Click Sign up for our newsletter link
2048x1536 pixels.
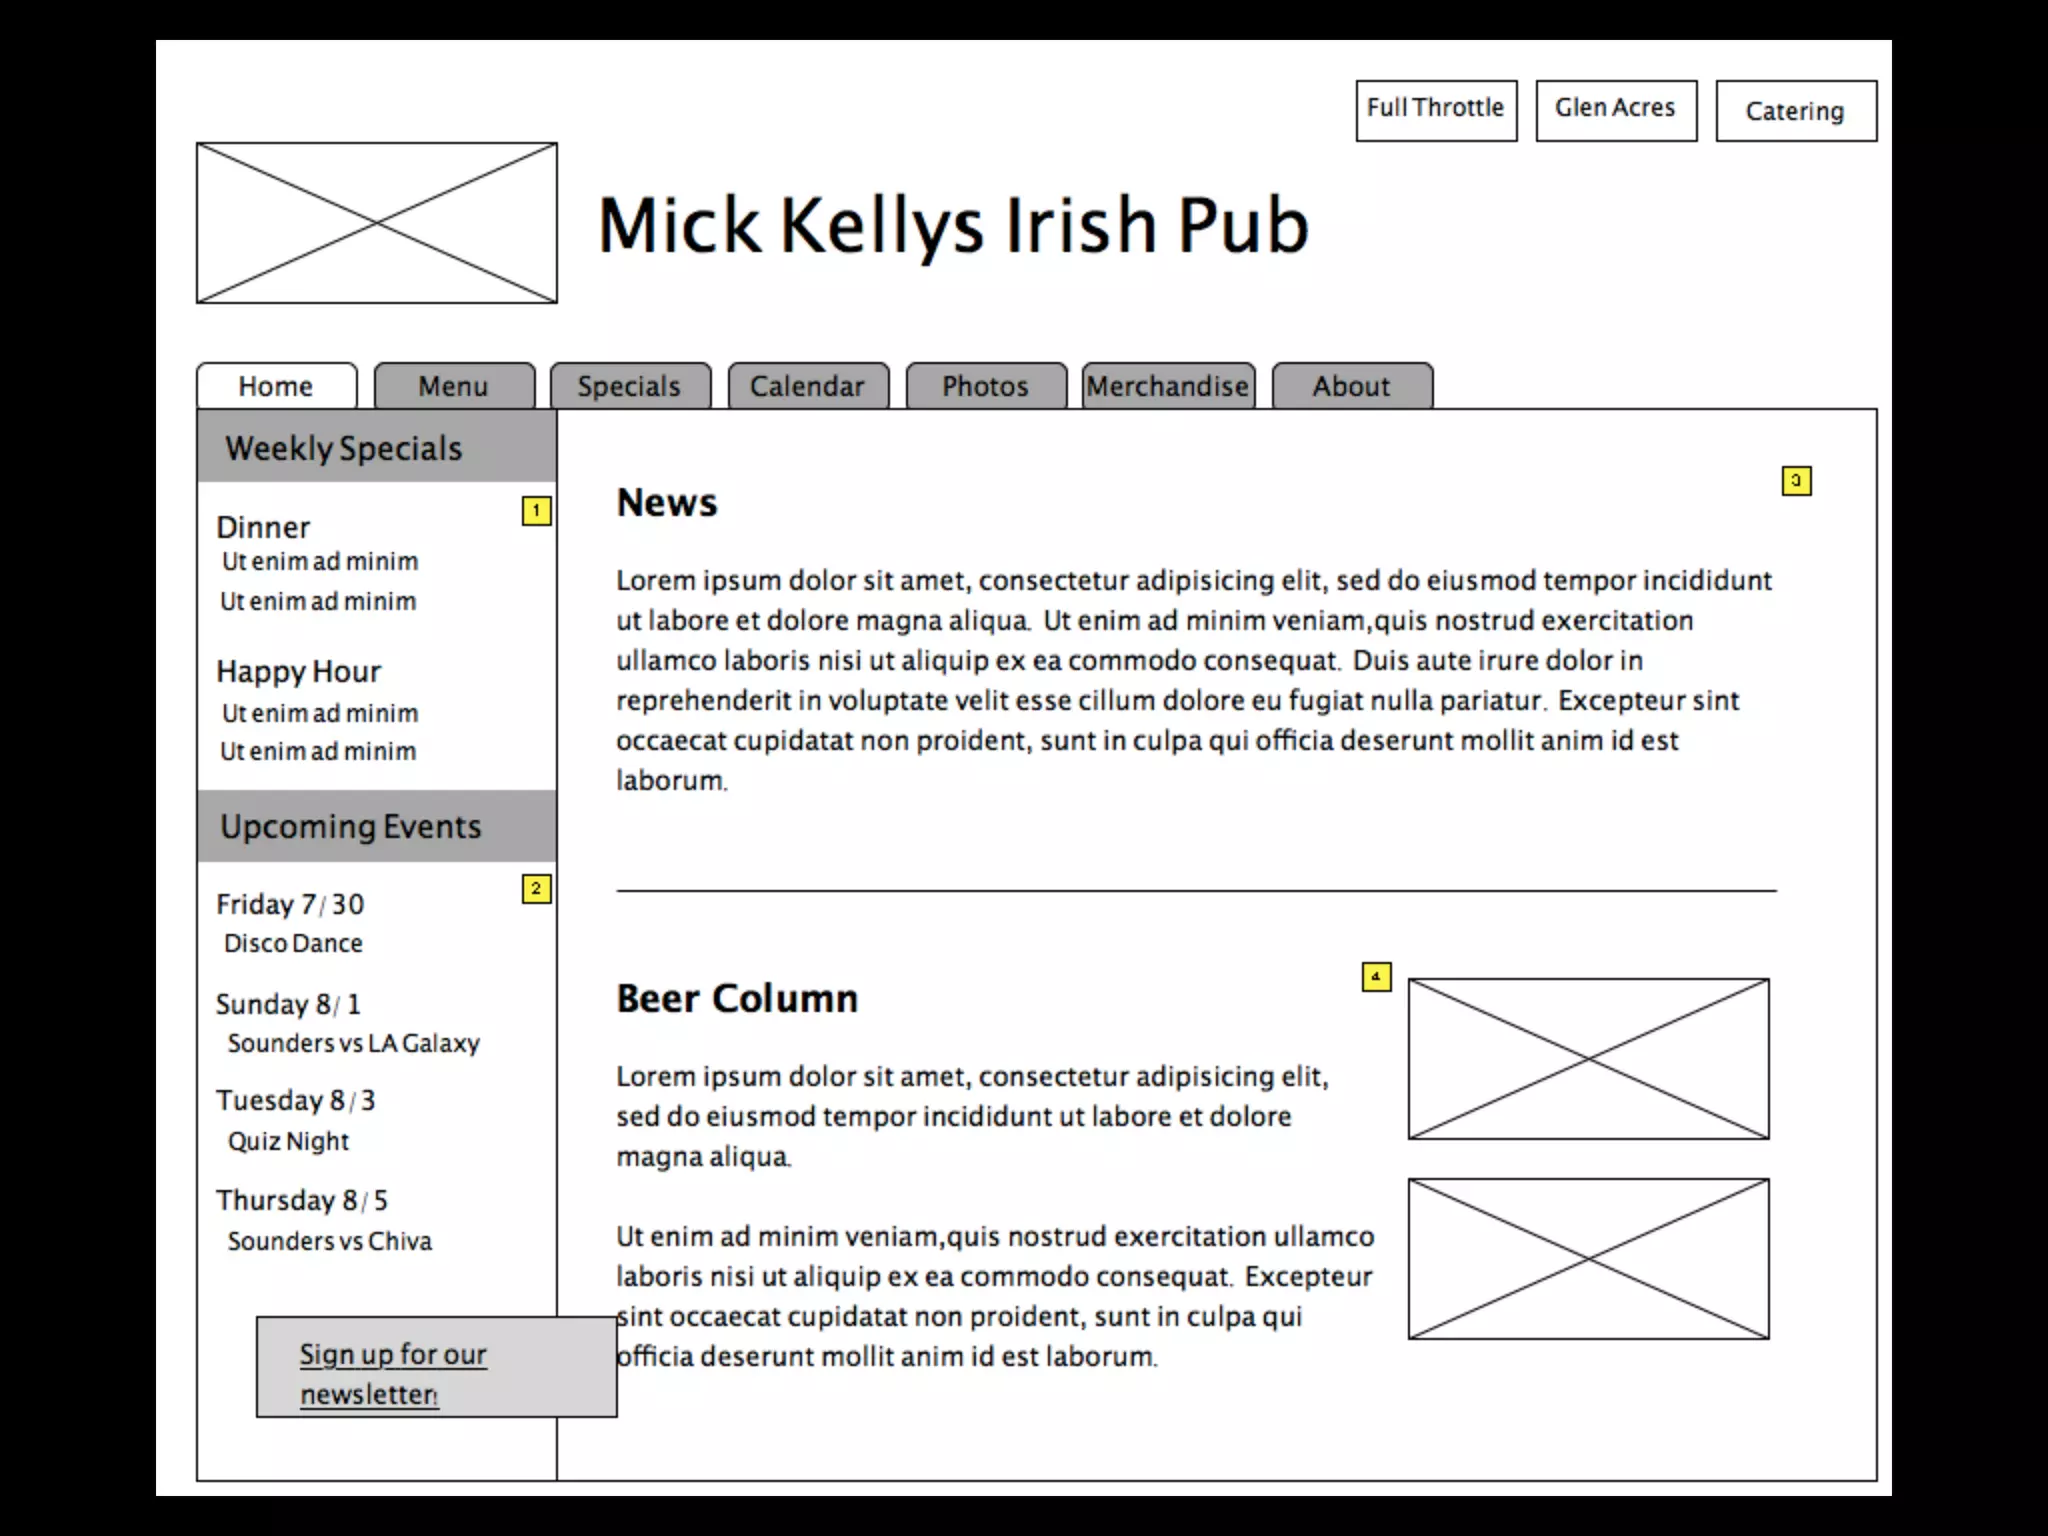[393, 1372]
